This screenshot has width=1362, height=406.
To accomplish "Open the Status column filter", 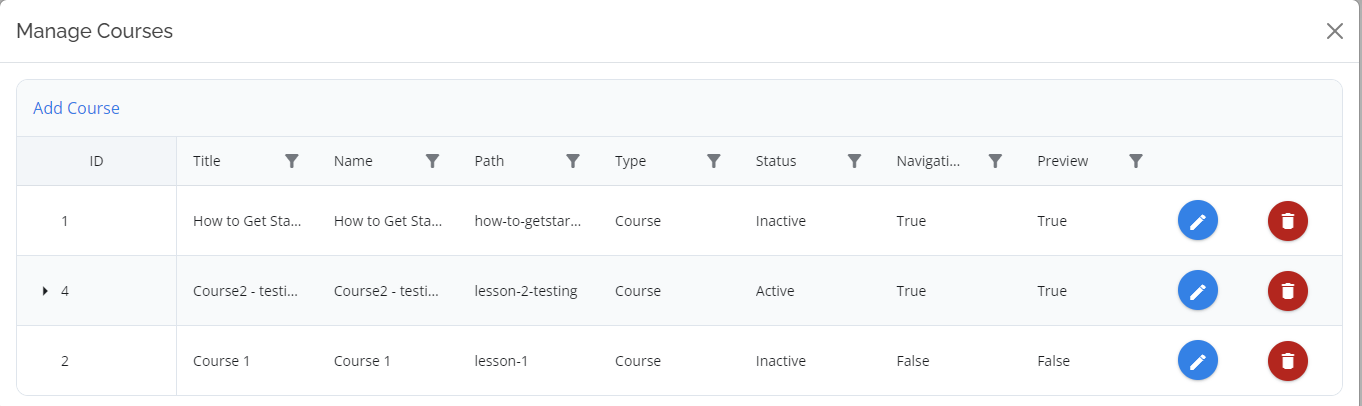I will [x=855, y=161].
